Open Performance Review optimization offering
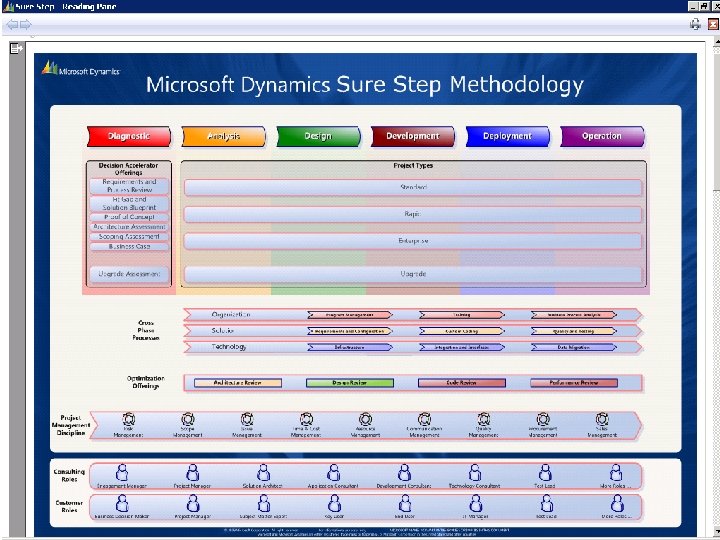The image size is (720, 540). tap(574, 383)
